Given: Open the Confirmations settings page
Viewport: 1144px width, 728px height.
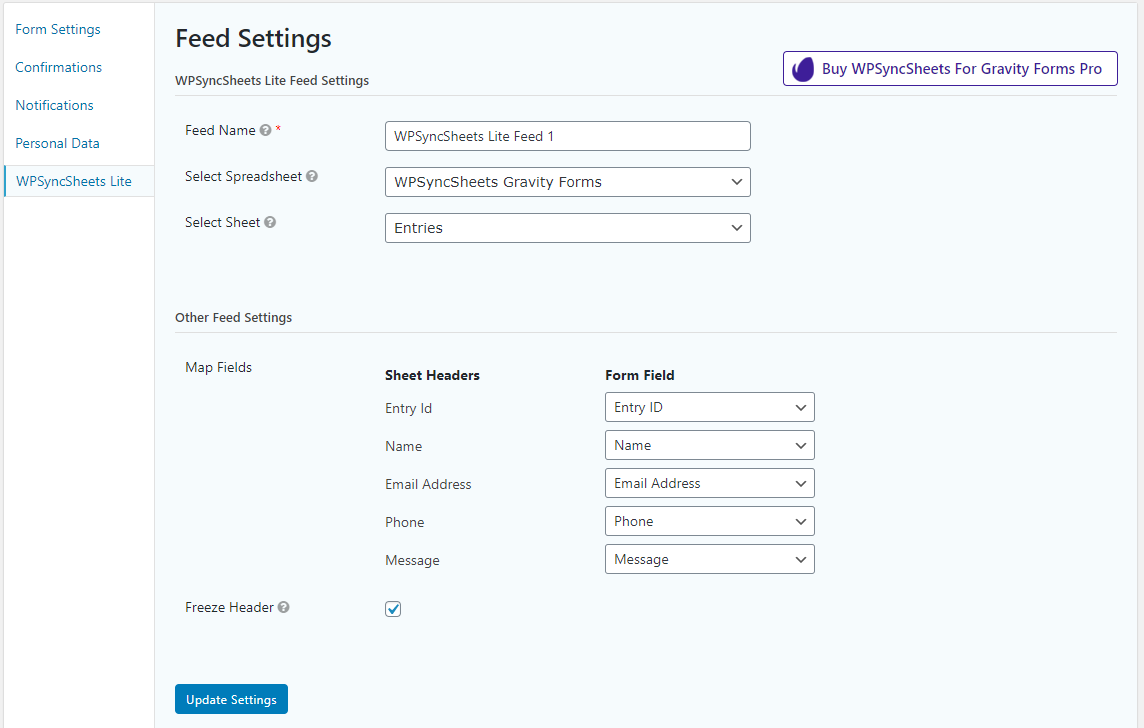Looking at the screenshot, I should click(58, 67).
